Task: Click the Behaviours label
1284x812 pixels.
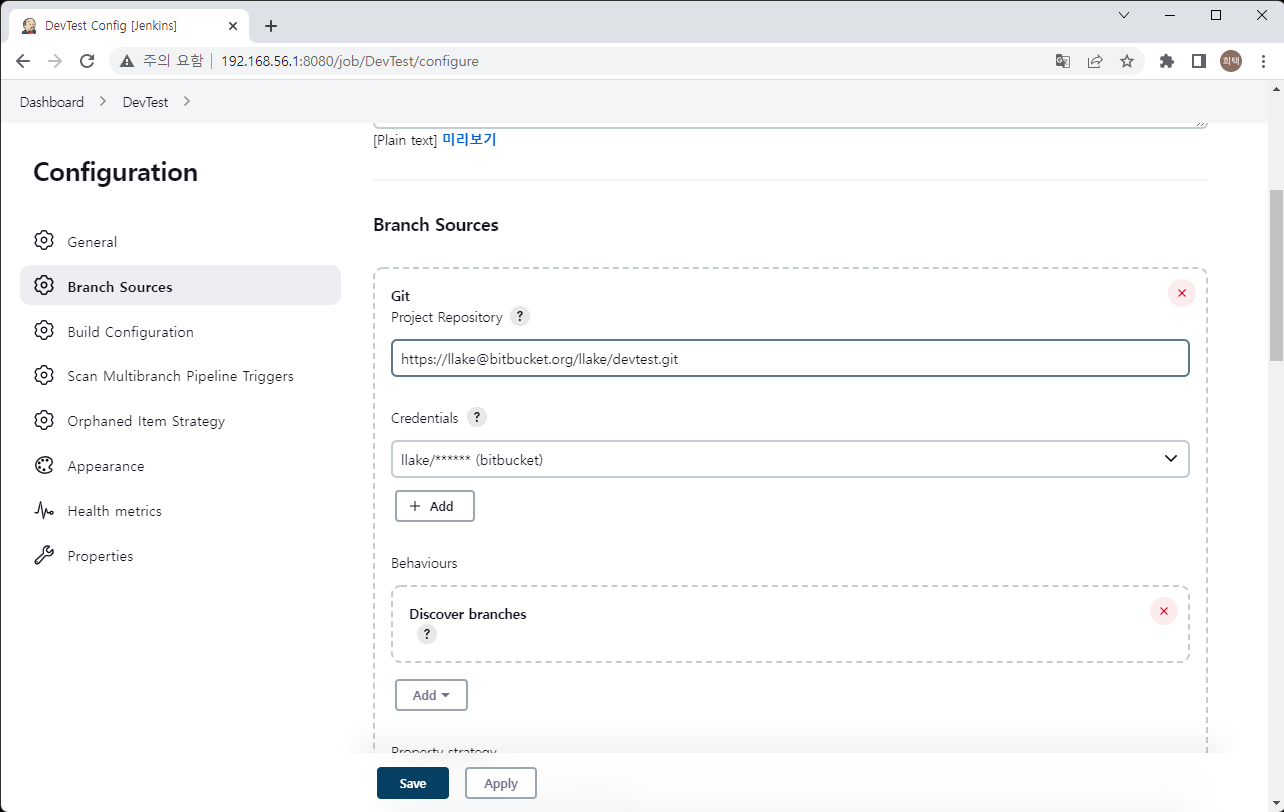Action: click(x=424, y=563)
